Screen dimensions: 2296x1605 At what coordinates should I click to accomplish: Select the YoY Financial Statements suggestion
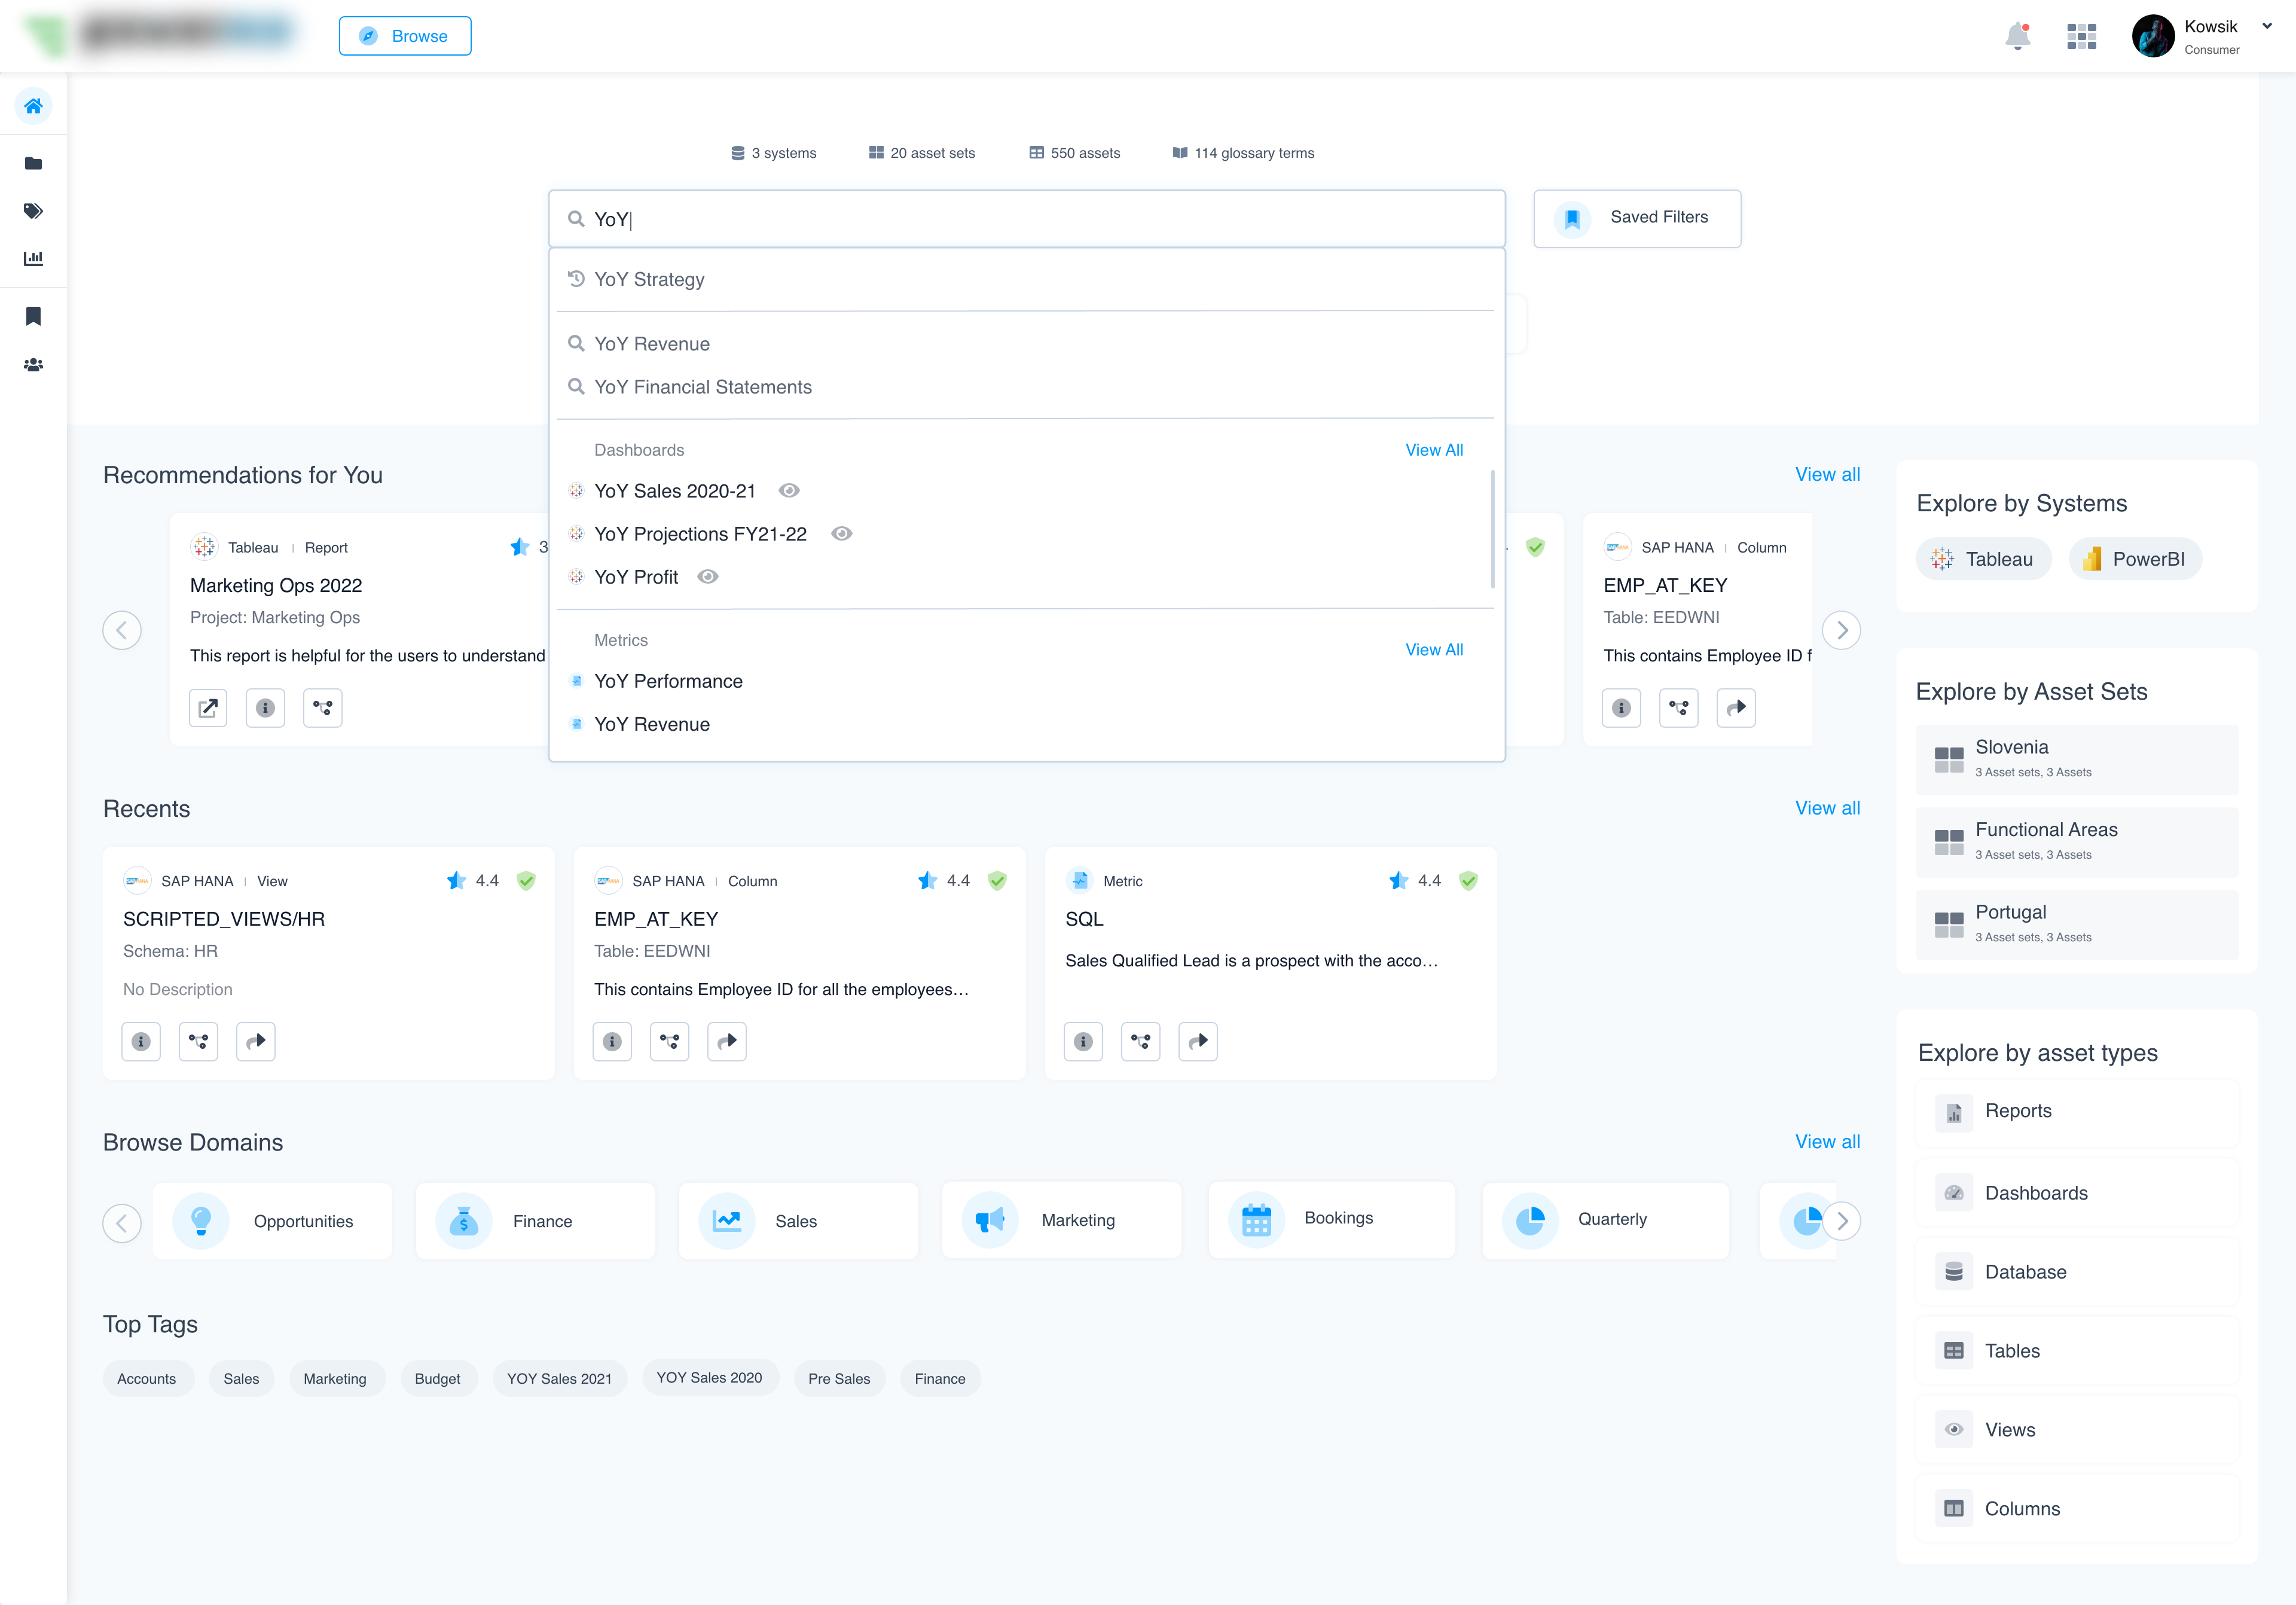[x=702, y=387]
